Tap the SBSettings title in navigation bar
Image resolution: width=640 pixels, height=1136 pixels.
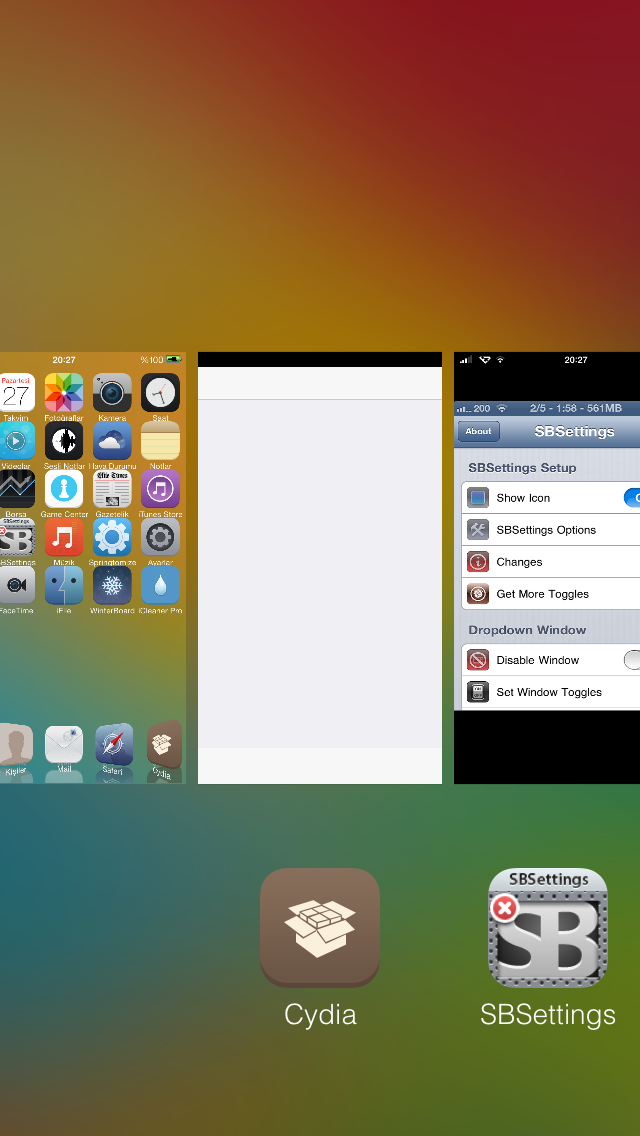click(574, 431)
